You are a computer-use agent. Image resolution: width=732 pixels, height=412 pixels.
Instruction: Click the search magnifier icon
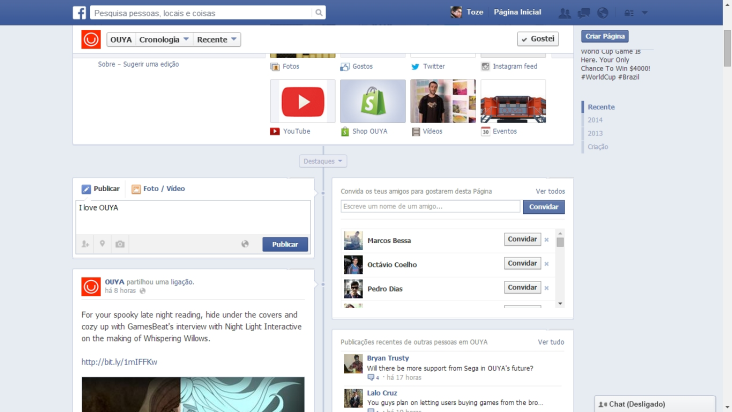pyautogui.click(x=319, y=13)
